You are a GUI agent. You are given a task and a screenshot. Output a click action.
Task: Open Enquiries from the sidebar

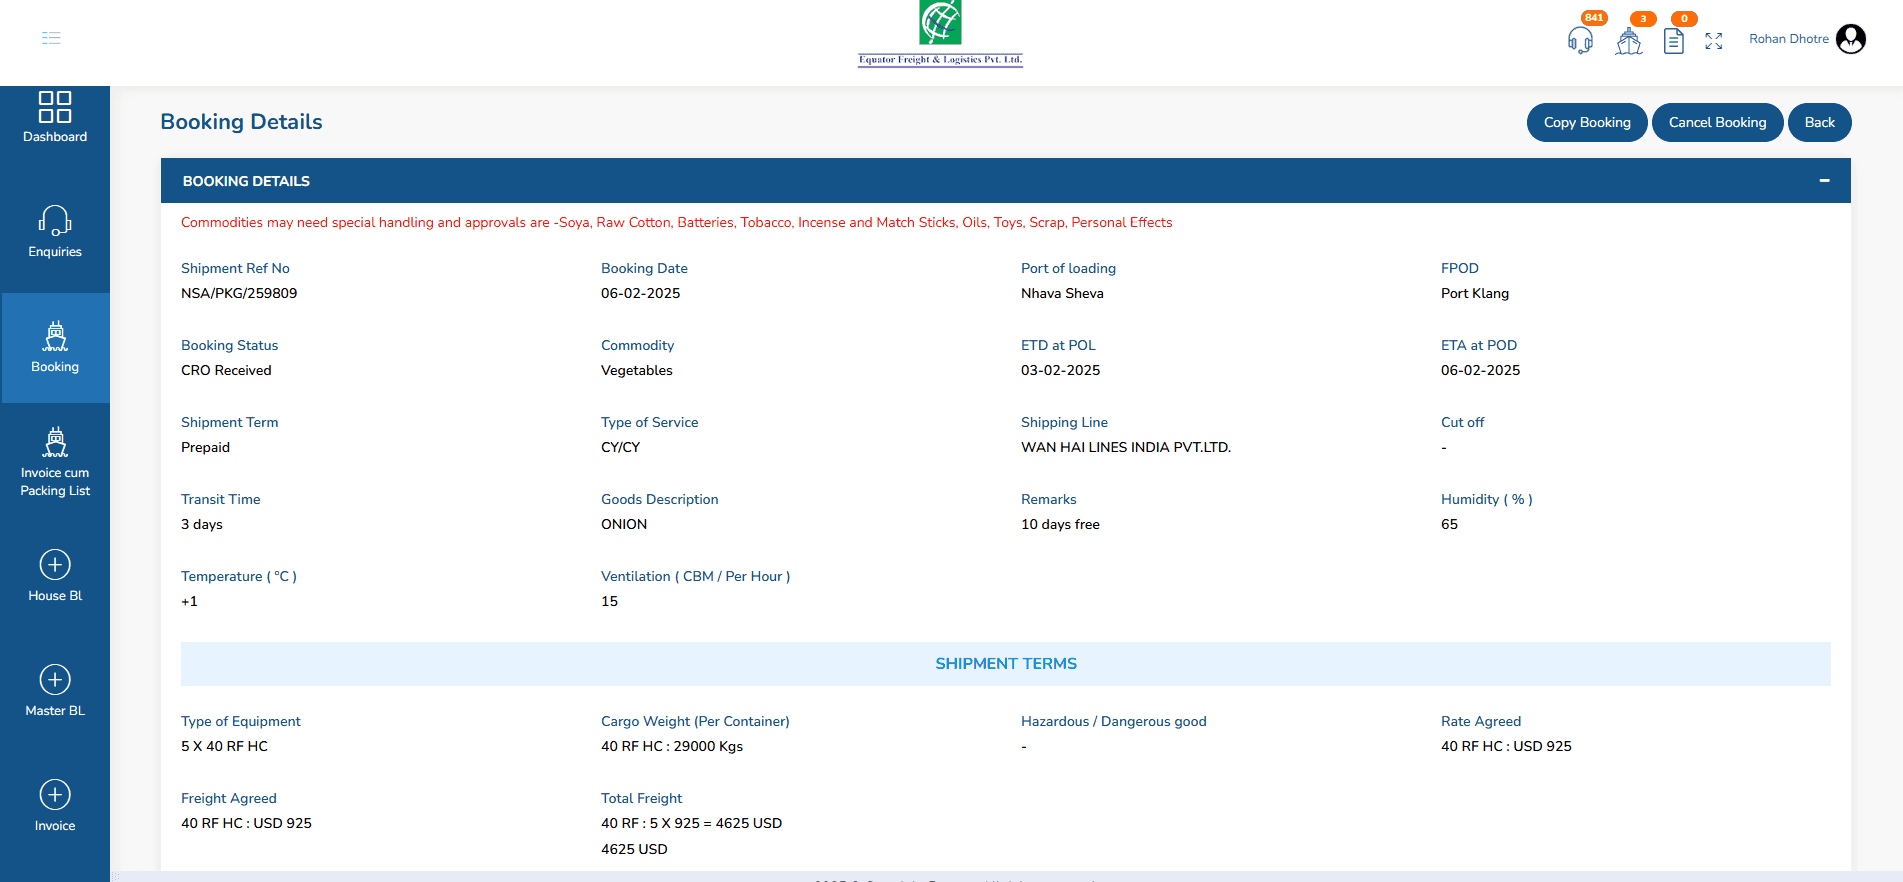click(x=55, y=232)
